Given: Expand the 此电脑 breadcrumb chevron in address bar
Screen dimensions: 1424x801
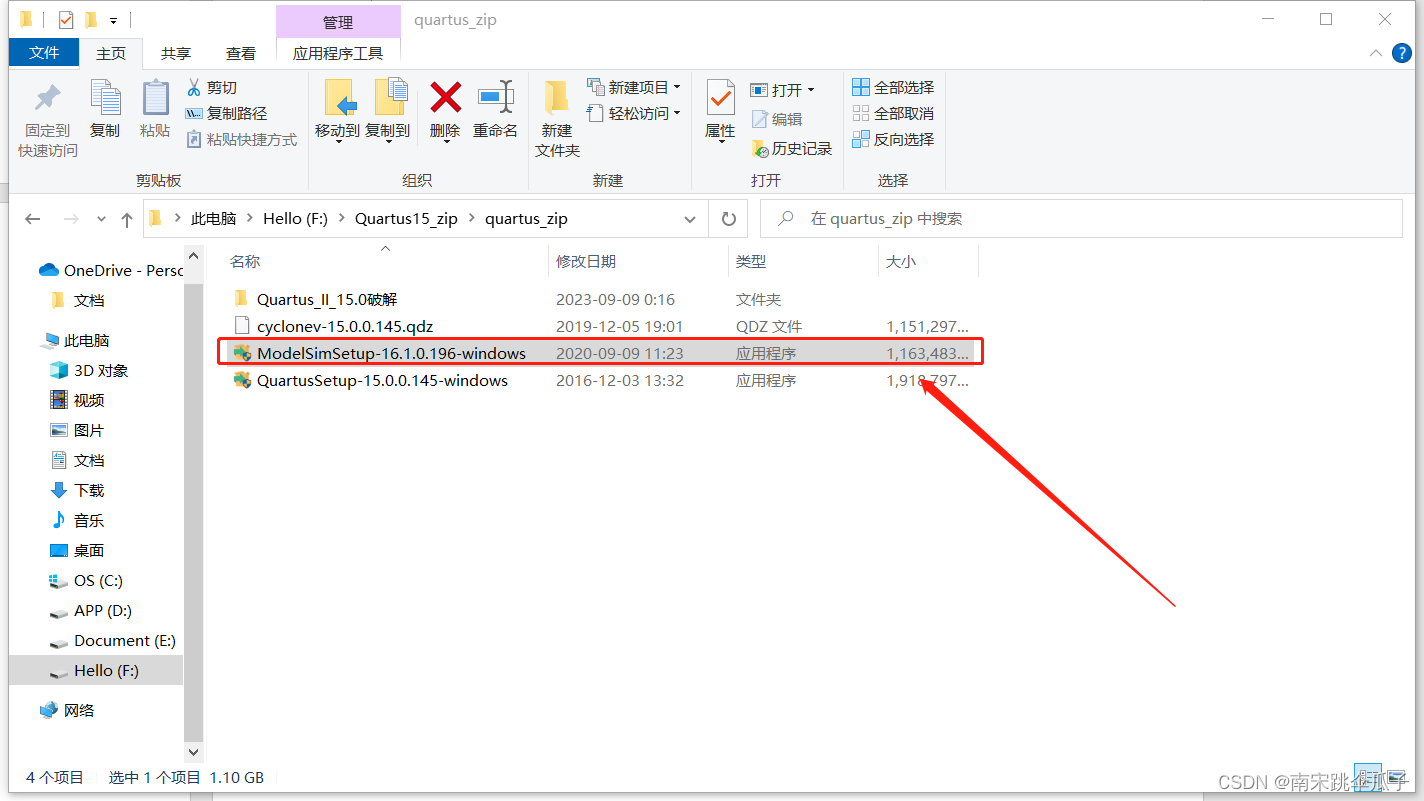Looking at the screenshot, I should pos(250,219).
